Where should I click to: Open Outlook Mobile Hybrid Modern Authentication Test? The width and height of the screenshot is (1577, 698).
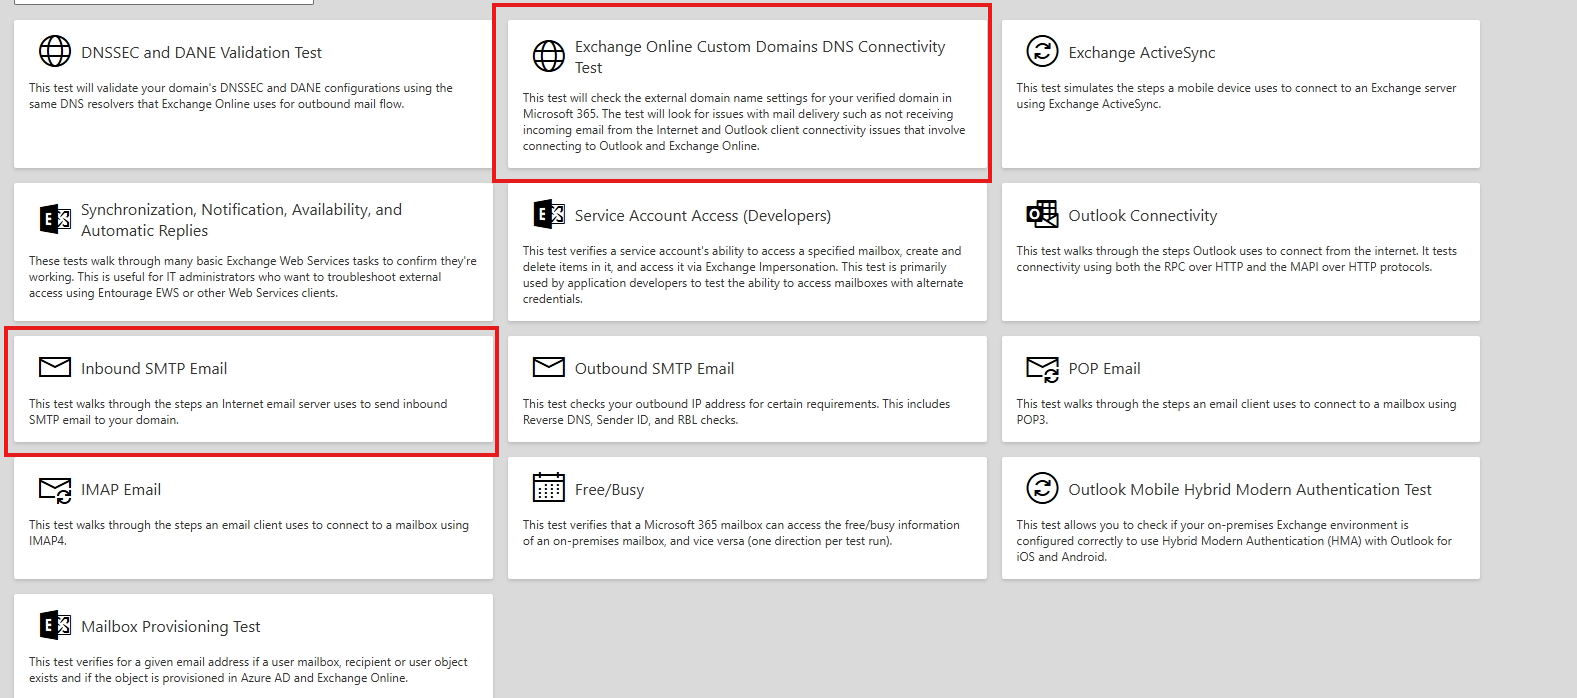[x=1249, y=489]
